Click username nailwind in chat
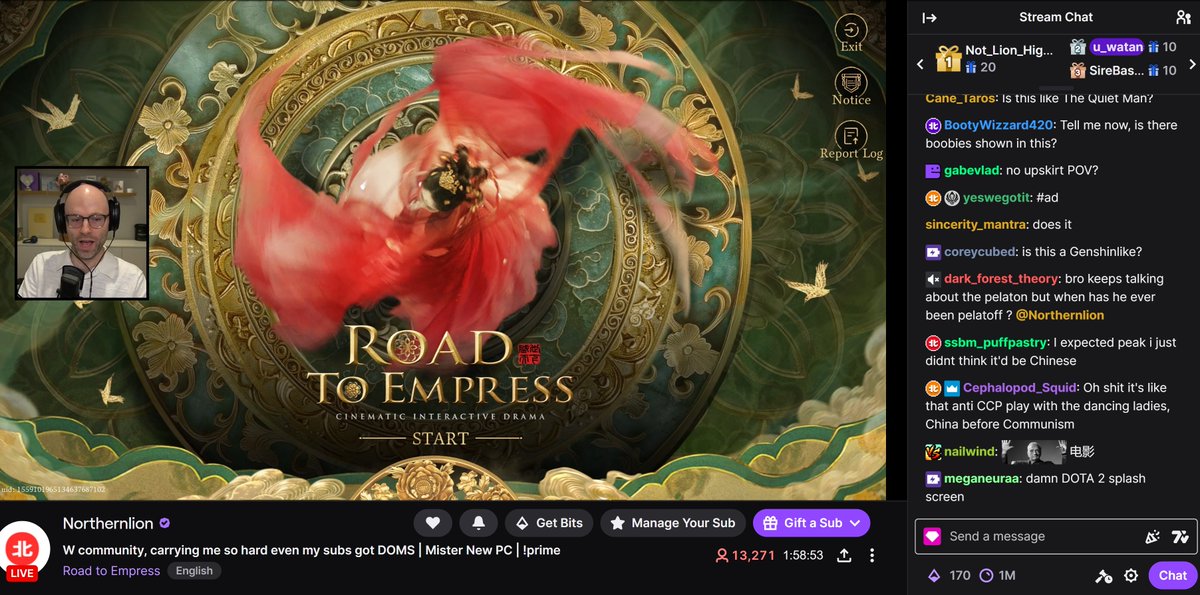The height and width of the screenshot is (595, 1200). coord(970,452)
